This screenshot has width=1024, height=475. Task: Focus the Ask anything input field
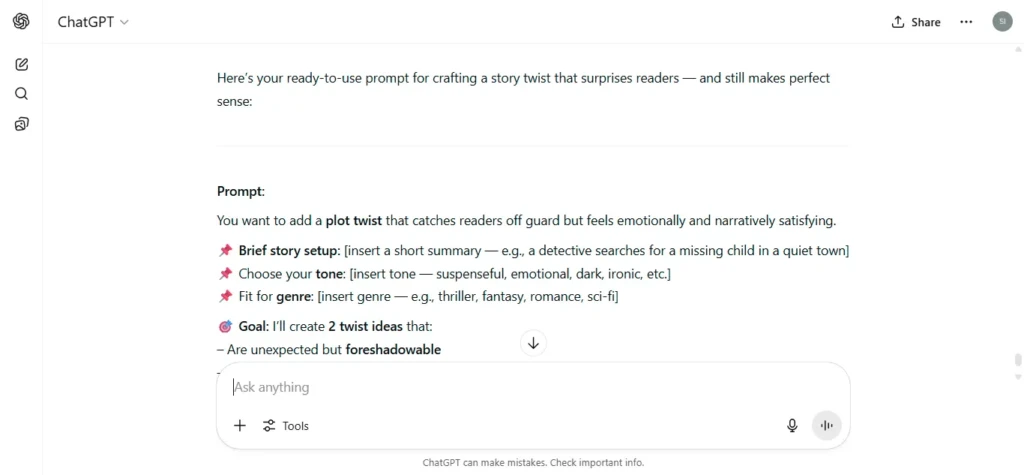click(x=533, y=387)
